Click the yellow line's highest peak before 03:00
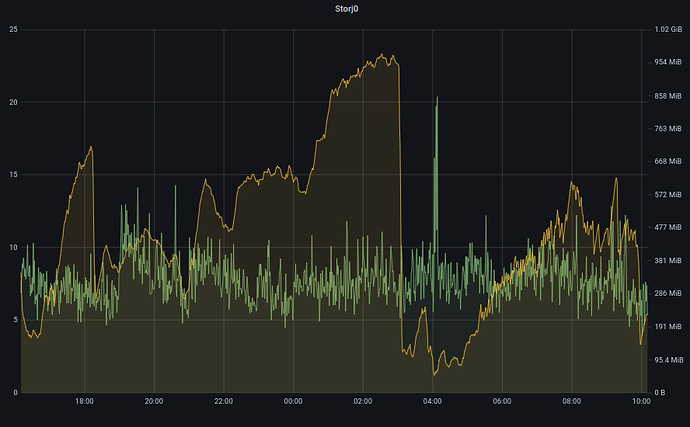The height and width of the screenshot is (427, 690). (382, 55)
